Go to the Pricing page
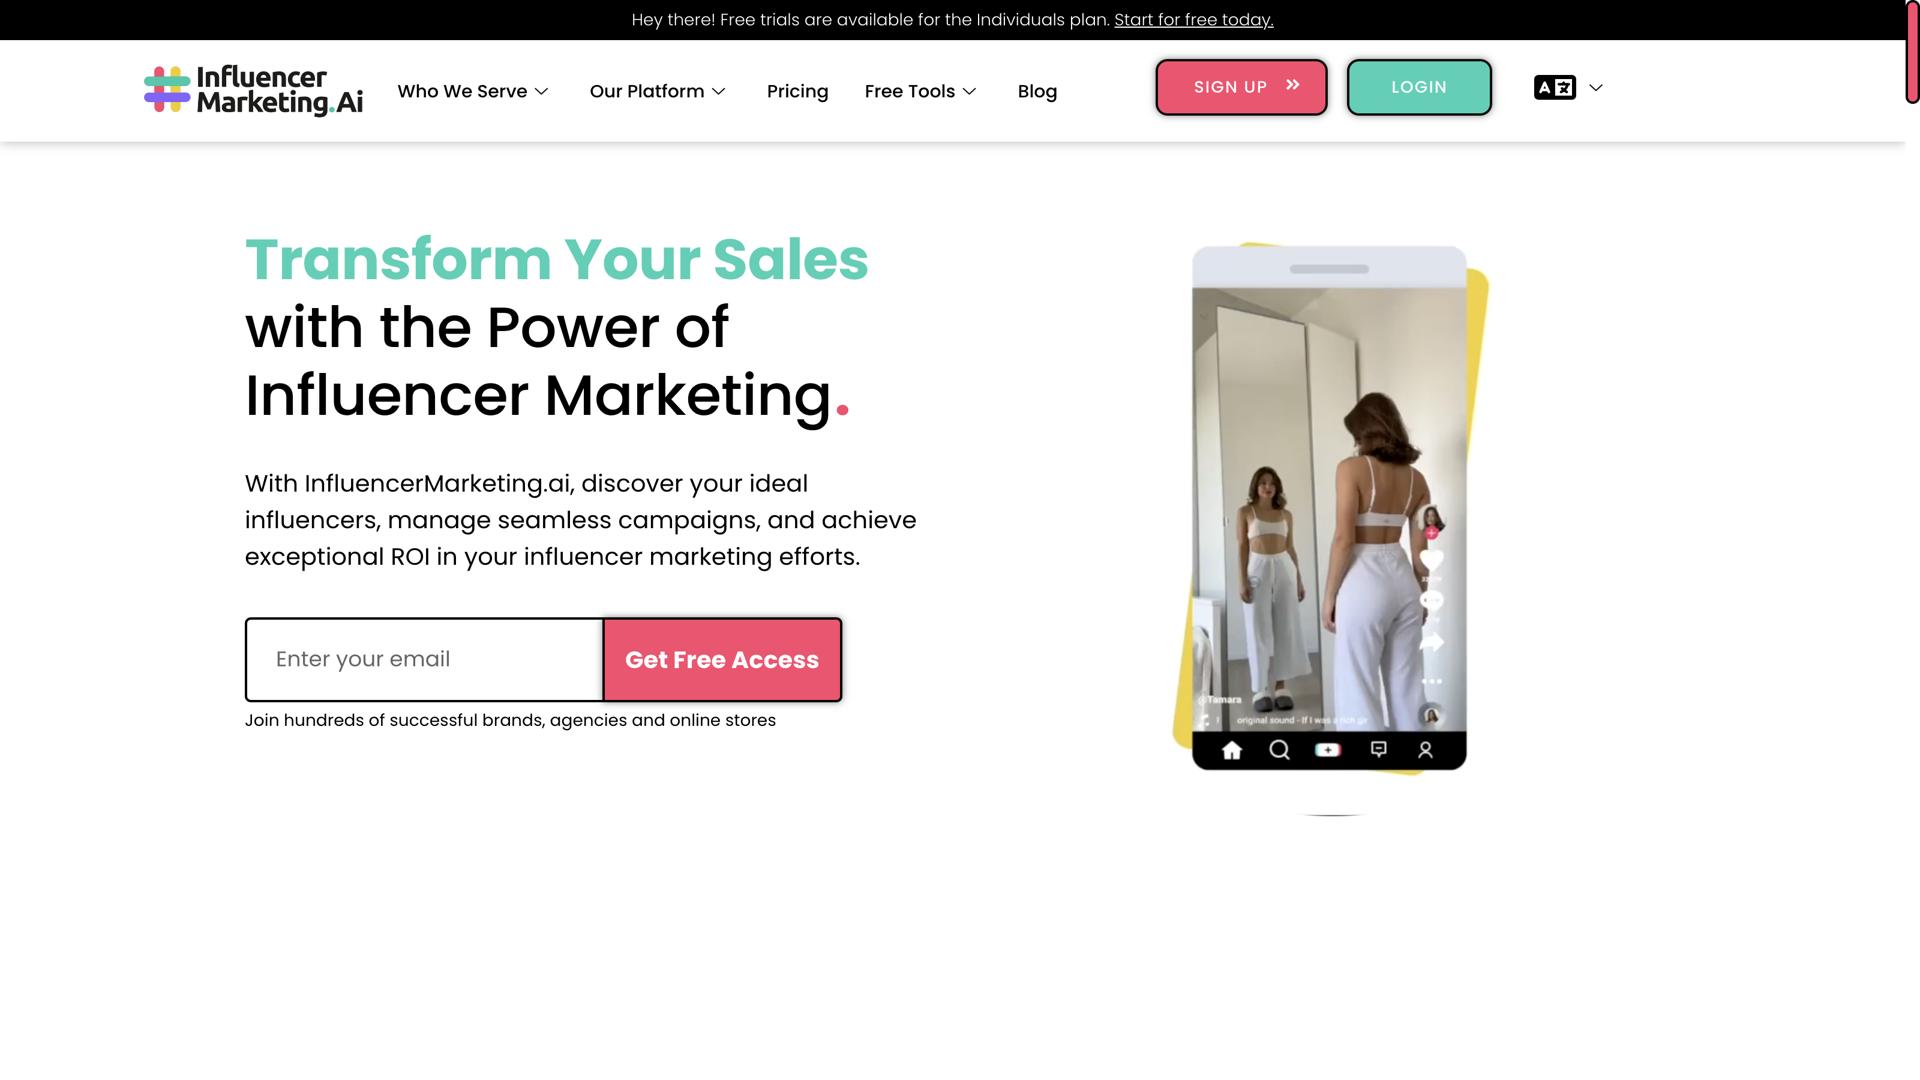Image resolution: width=1920 pixels, height=1080 pixels. (x=797, y=91)
